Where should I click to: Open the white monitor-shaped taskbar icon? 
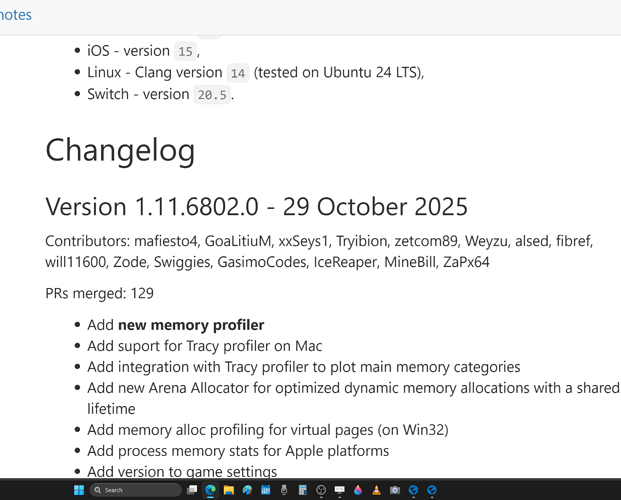click(x=339, y=490)
